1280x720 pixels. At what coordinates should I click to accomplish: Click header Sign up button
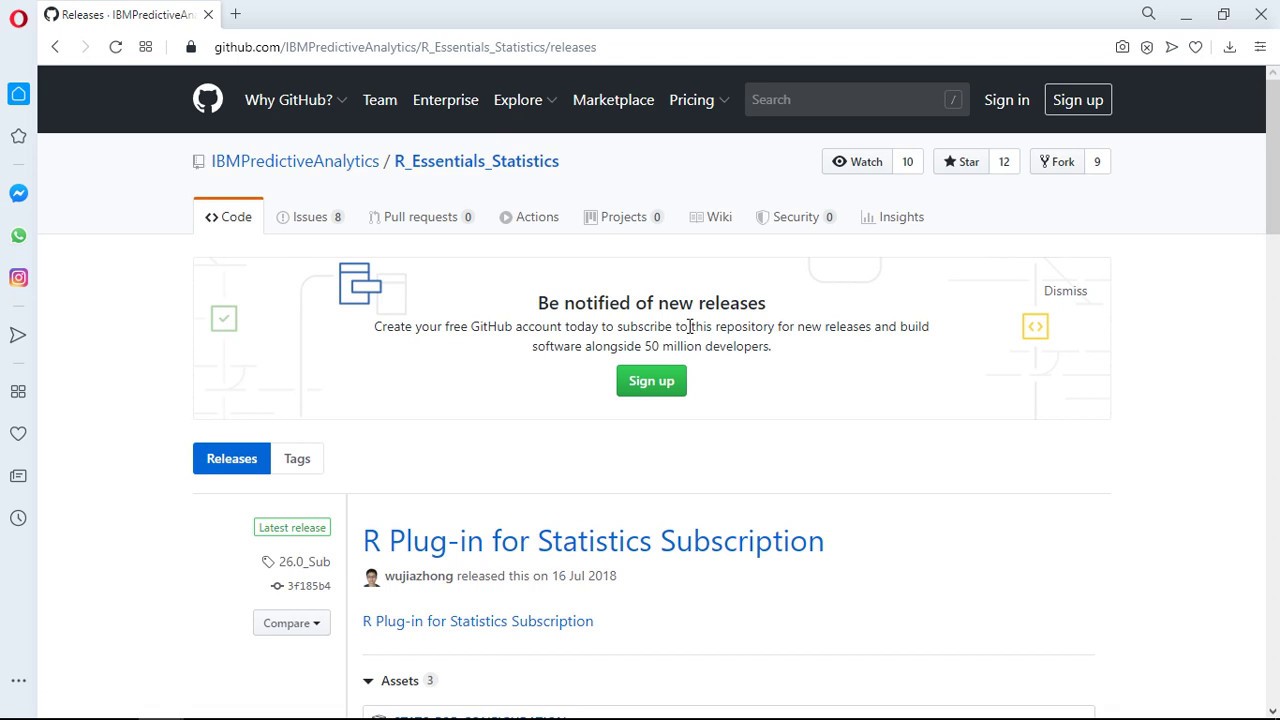click(x=1078, y=100)
